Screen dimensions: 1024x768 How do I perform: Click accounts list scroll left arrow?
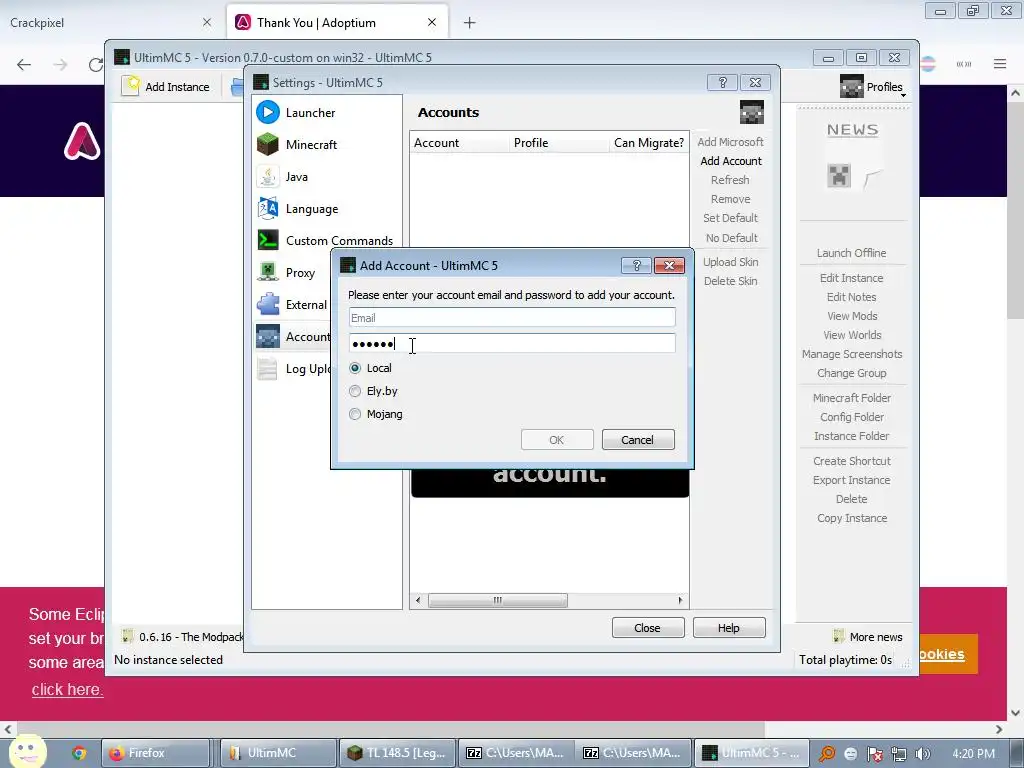pos(418,600)
